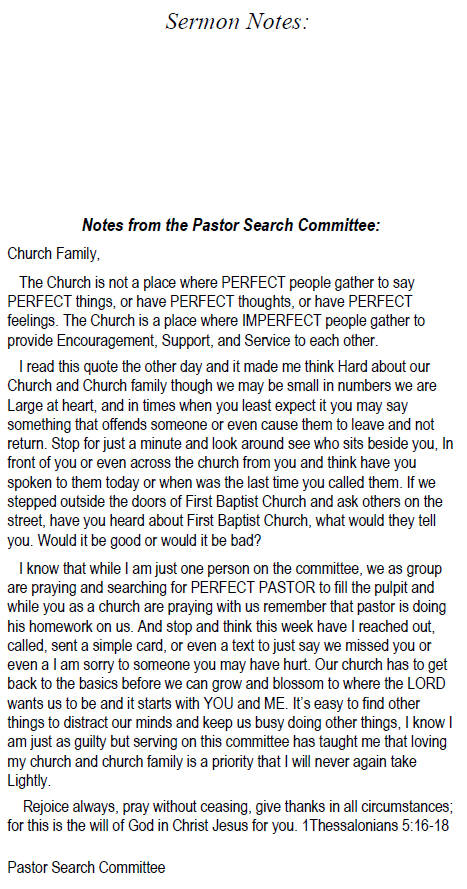Click the 'Church Family,' greeting
Screen dimensions: 467x889
point(54,254)
